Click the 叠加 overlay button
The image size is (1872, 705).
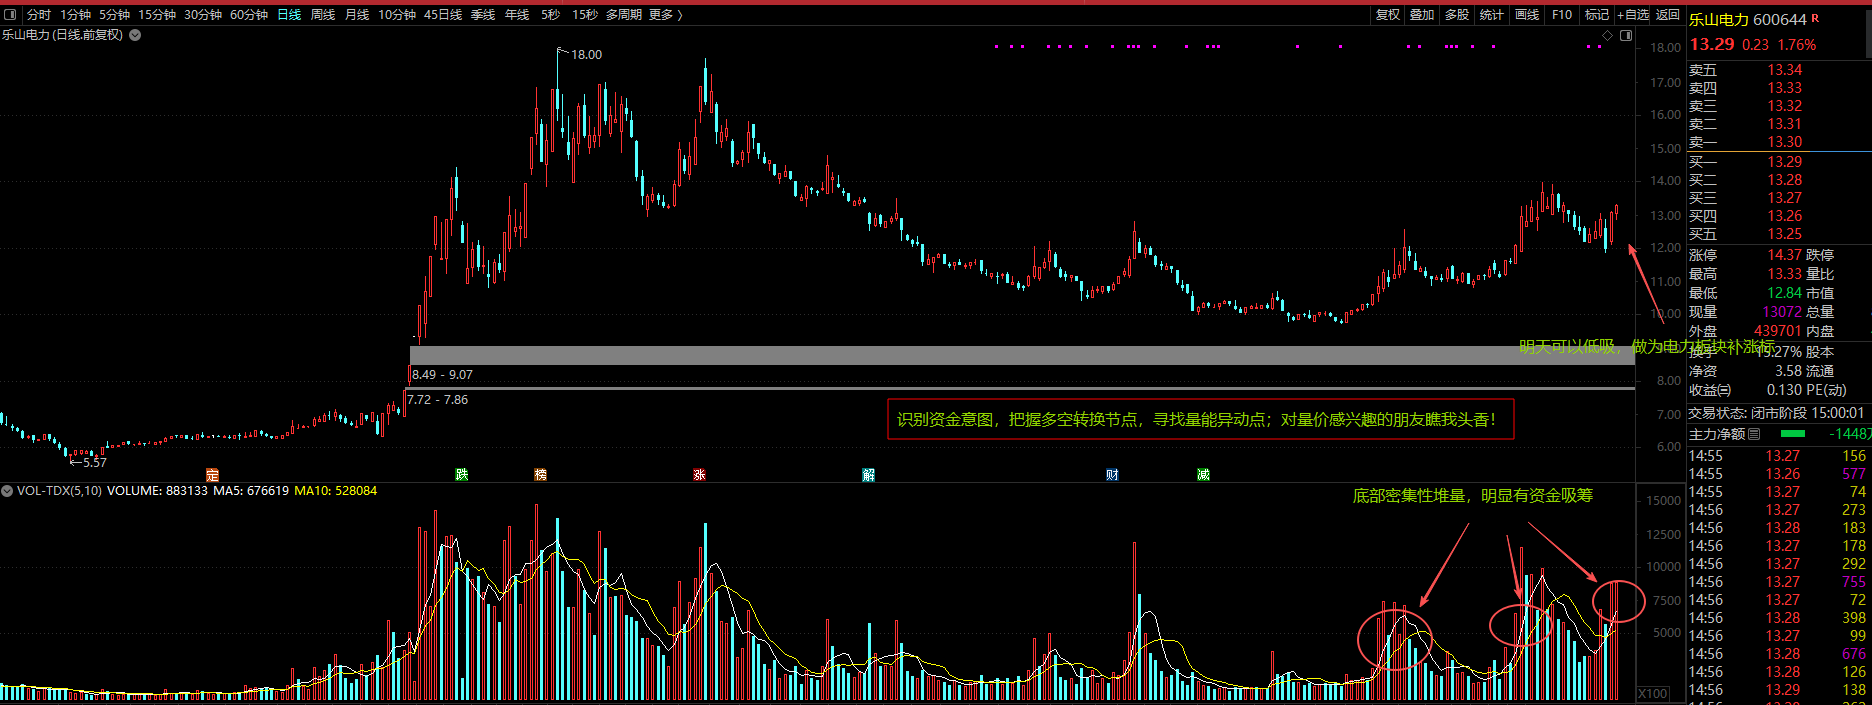coord(1421,15)
